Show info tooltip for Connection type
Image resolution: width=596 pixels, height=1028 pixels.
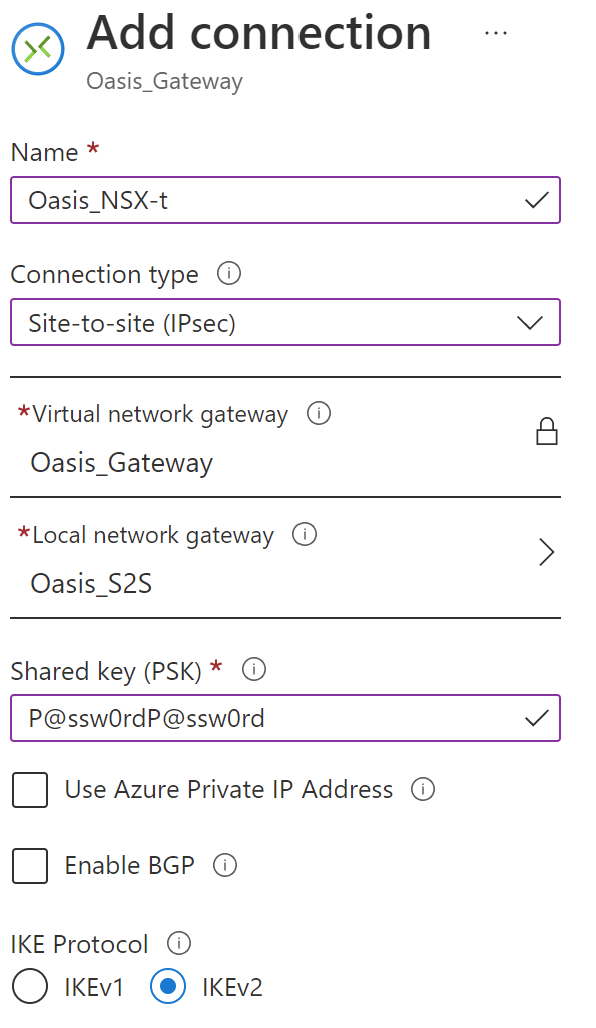click(229, 273)
